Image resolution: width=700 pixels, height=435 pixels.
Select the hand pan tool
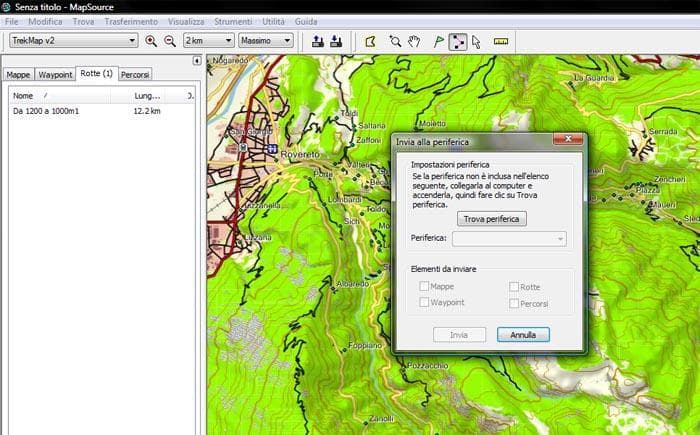click(414, 42)
